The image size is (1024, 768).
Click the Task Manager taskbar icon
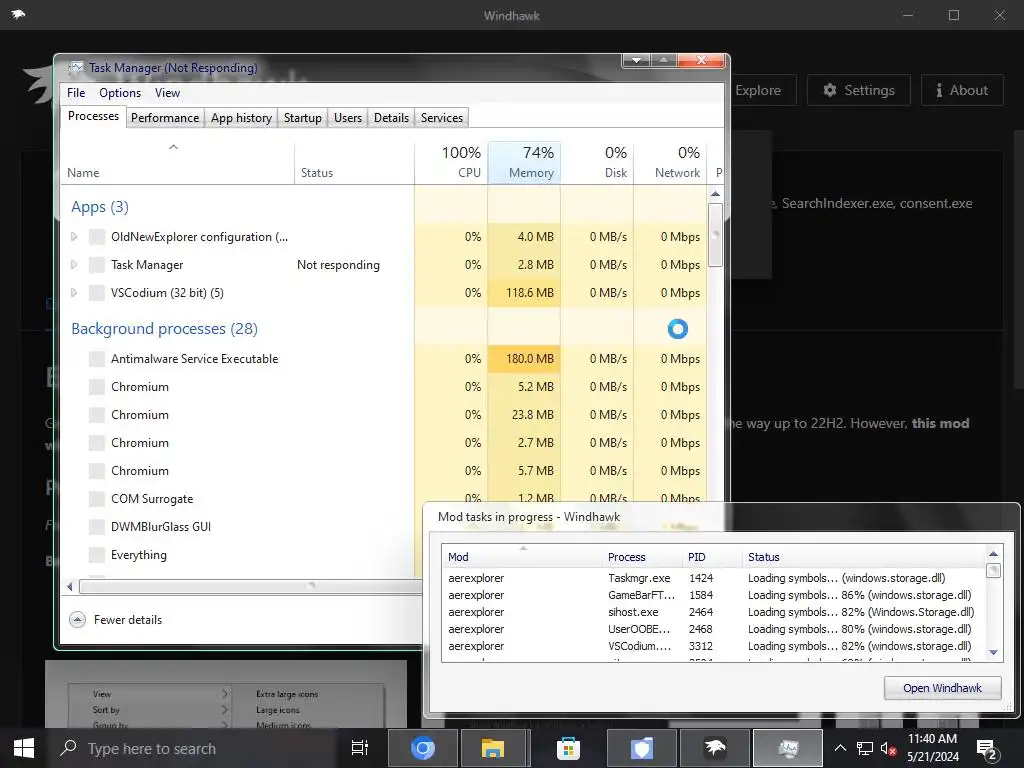[788, 748]
